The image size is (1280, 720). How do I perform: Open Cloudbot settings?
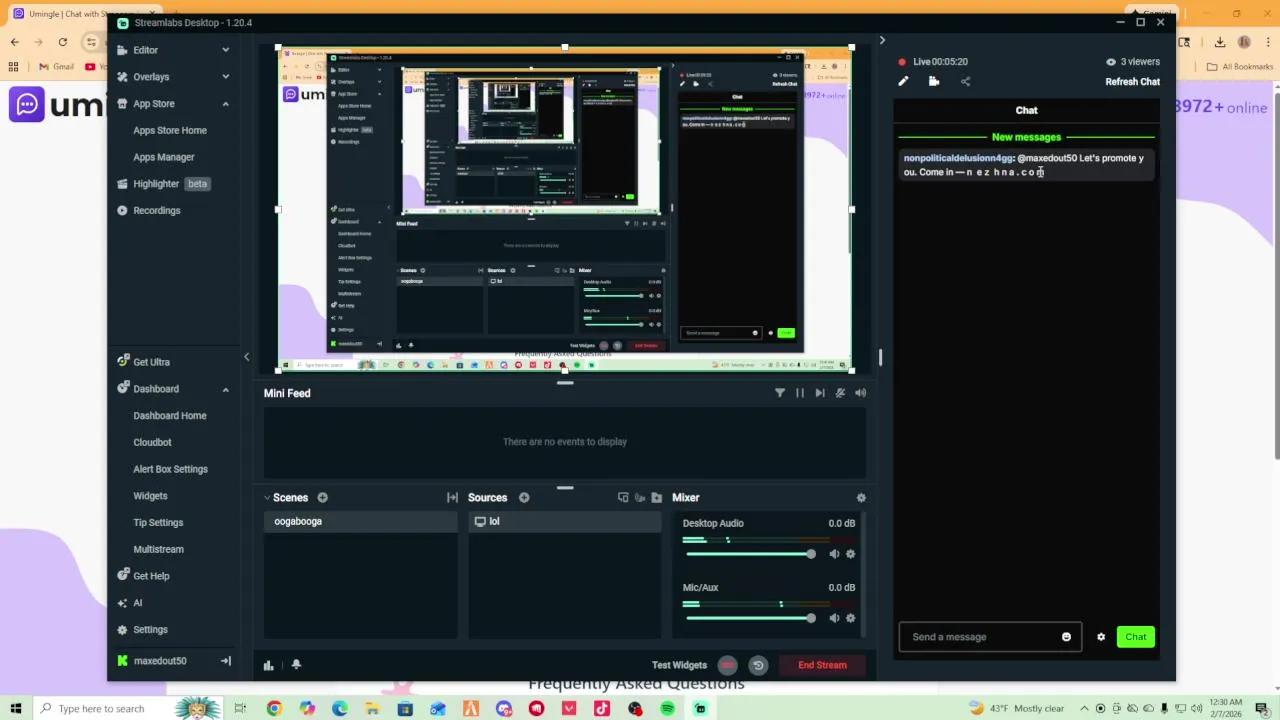coord(152,442)
